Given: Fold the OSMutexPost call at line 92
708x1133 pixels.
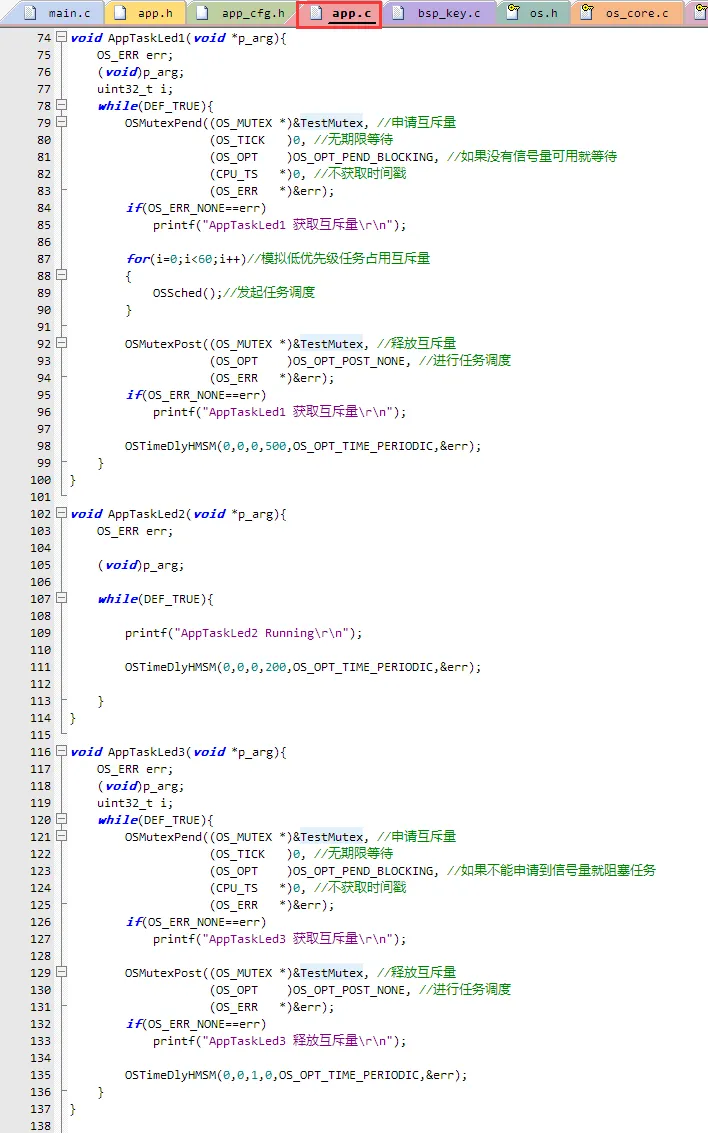Looking at the screenshot, I should tap(62, 344).
